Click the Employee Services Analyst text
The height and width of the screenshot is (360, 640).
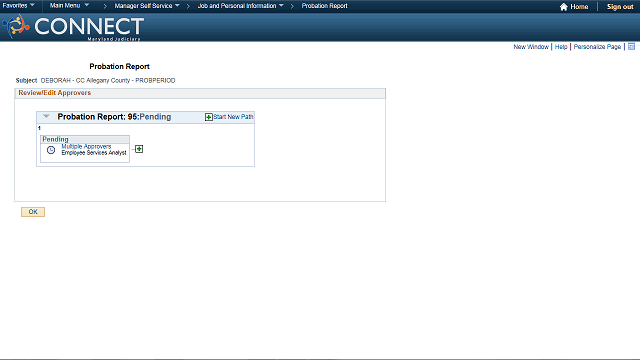(94, 153)
